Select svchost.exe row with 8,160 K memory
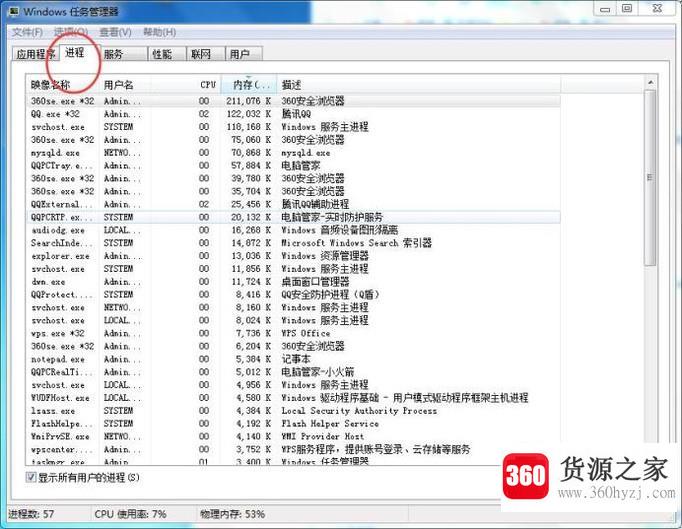The image size is (682, 529). [293, 308]
